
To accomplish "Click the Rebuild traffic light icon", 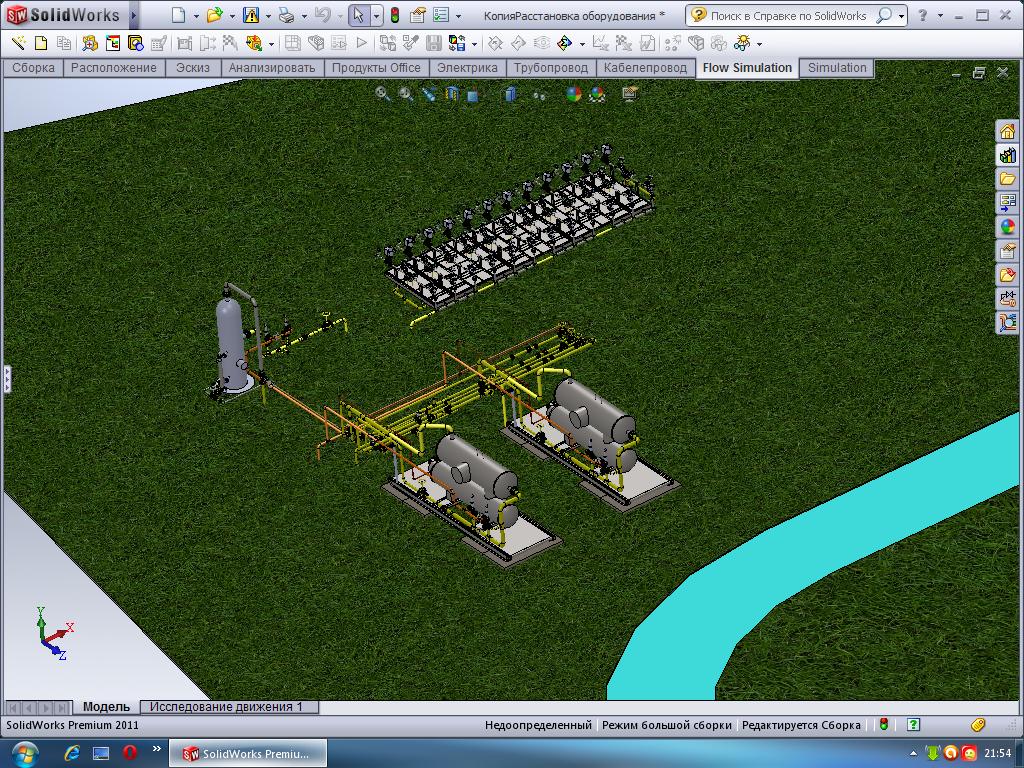I will [x=394, y=15].
